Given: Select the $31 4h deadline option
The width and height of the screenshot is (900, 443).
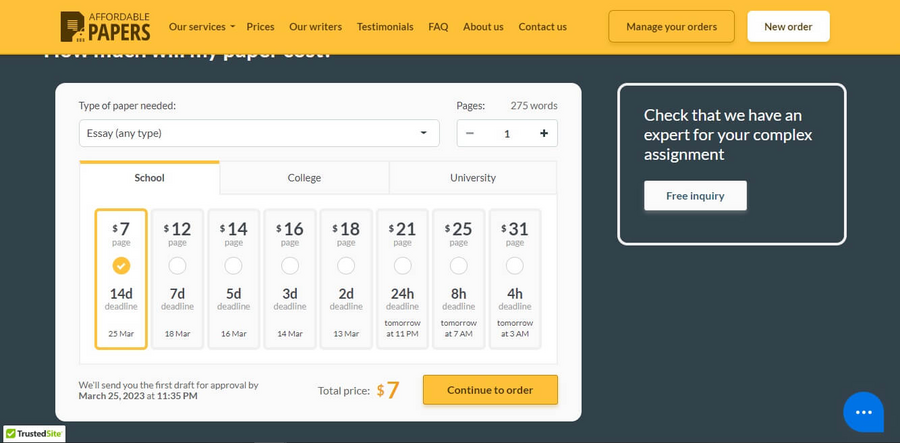Looking at the screenshot, I should pyautogui.click(x=515, y=279).
